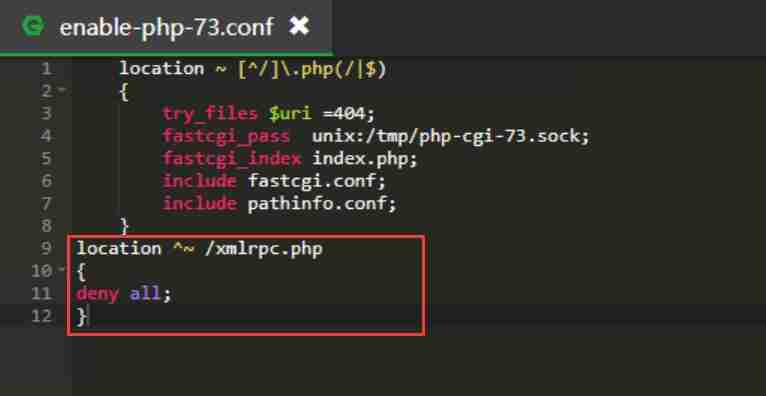Image resolution: width=766 pixels, height=396 pixels.
Task: Click the $uri variable on line 3
Action: click(290, 114)
